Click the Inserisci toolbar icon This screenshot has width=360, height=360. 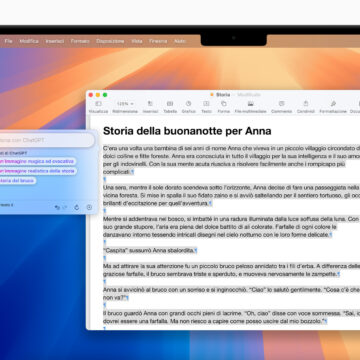point(150,104)
